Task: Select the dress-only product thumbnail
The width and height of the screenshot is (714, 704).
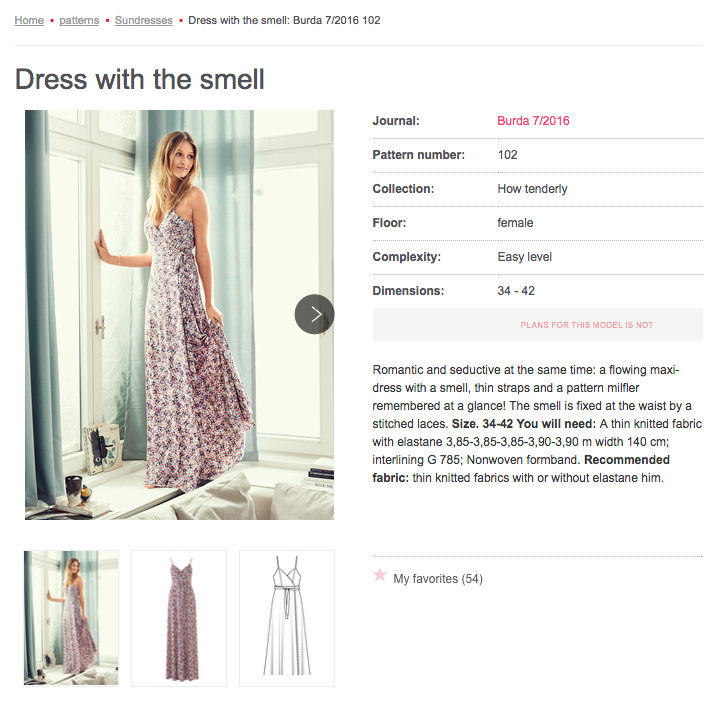Action: tap(179, 618)
